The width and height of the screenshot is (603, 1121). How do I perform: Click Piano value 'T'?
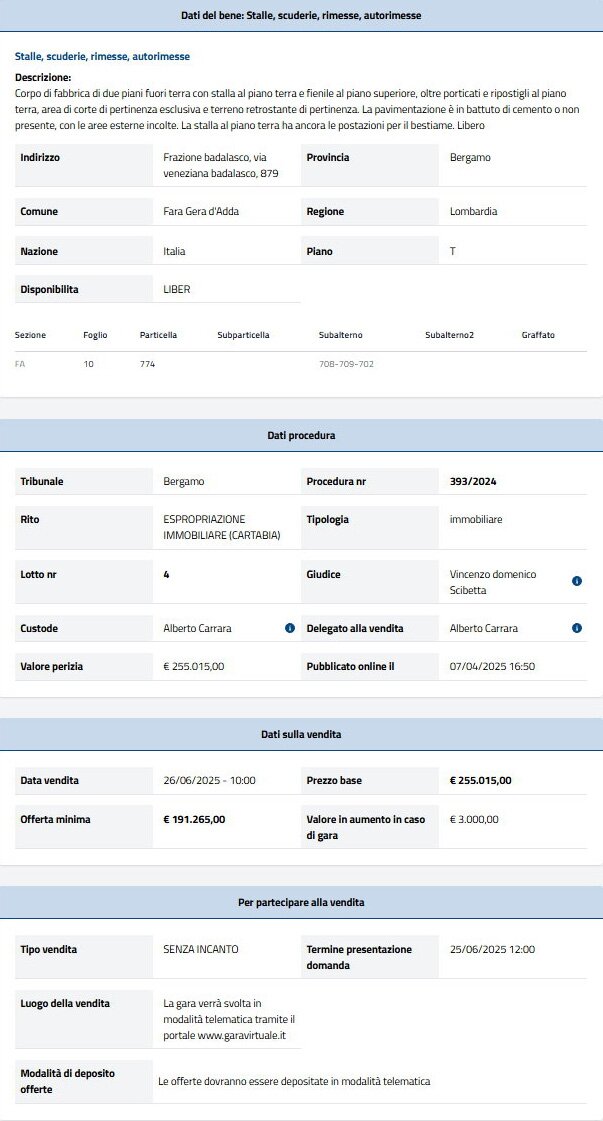click(452, 252)
